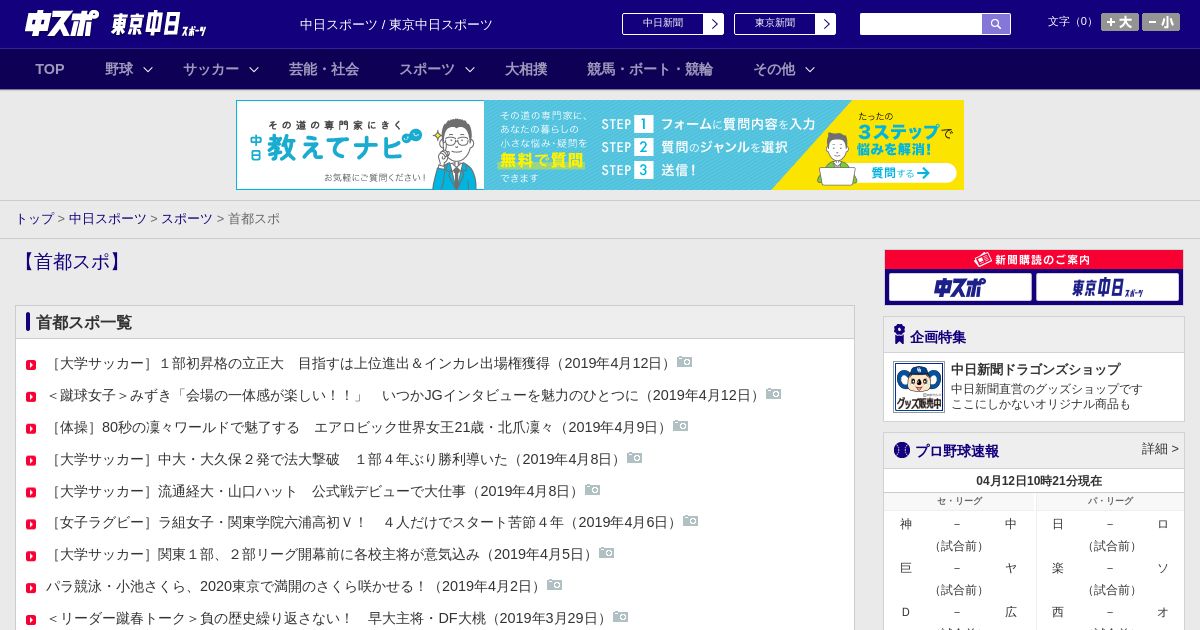
Task: Click photo icon after みずき article
Action: coord(774,394)
